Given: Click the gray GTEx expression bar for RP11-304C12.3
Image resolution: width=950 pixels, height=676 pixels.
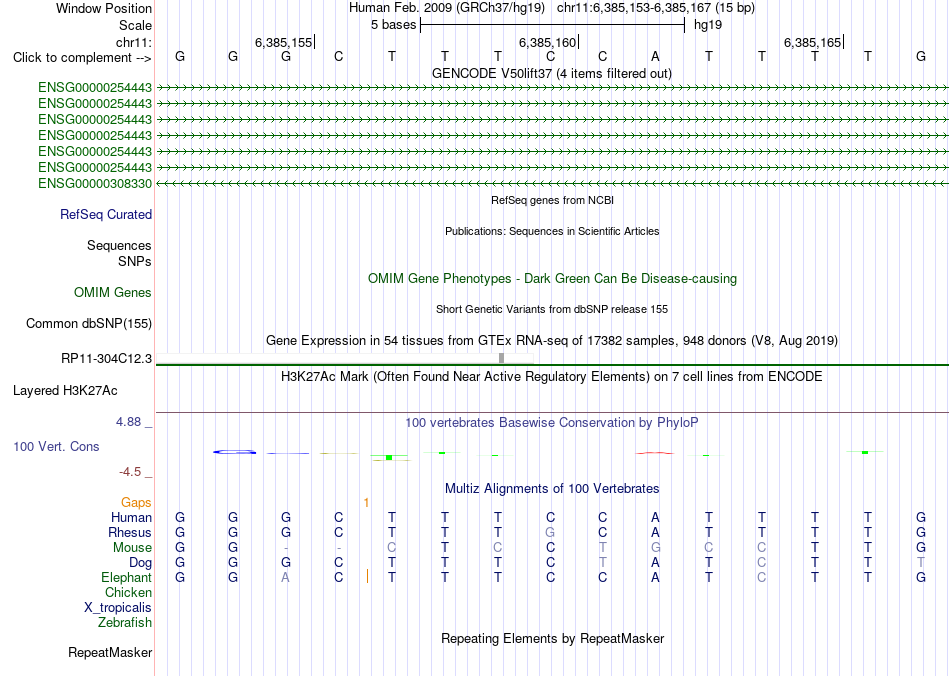Looking at the screenshot, I should (501, 358).
